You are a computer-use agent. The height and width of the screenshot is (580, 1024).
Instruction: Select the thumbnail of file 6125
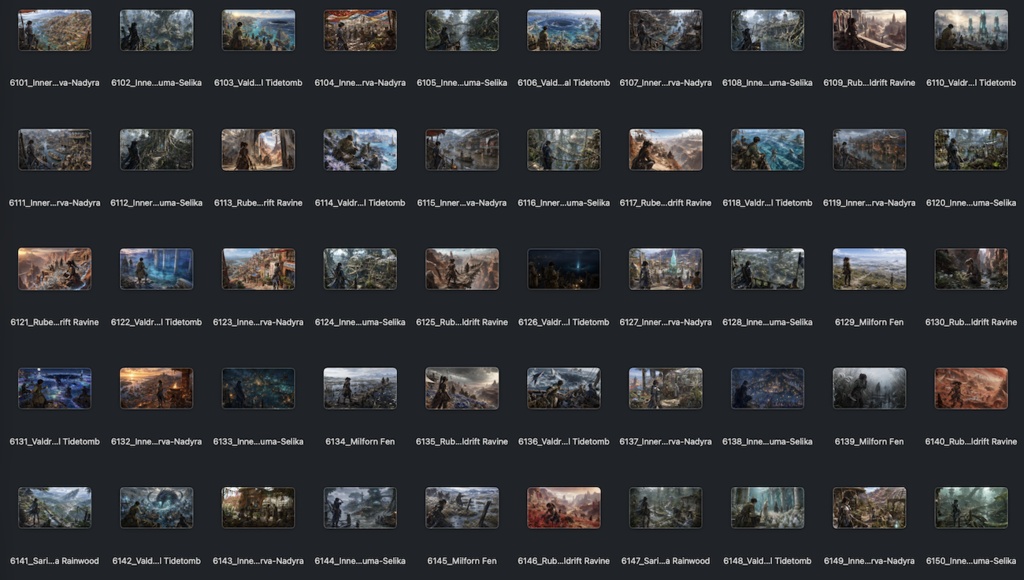[x=462, y=269]
